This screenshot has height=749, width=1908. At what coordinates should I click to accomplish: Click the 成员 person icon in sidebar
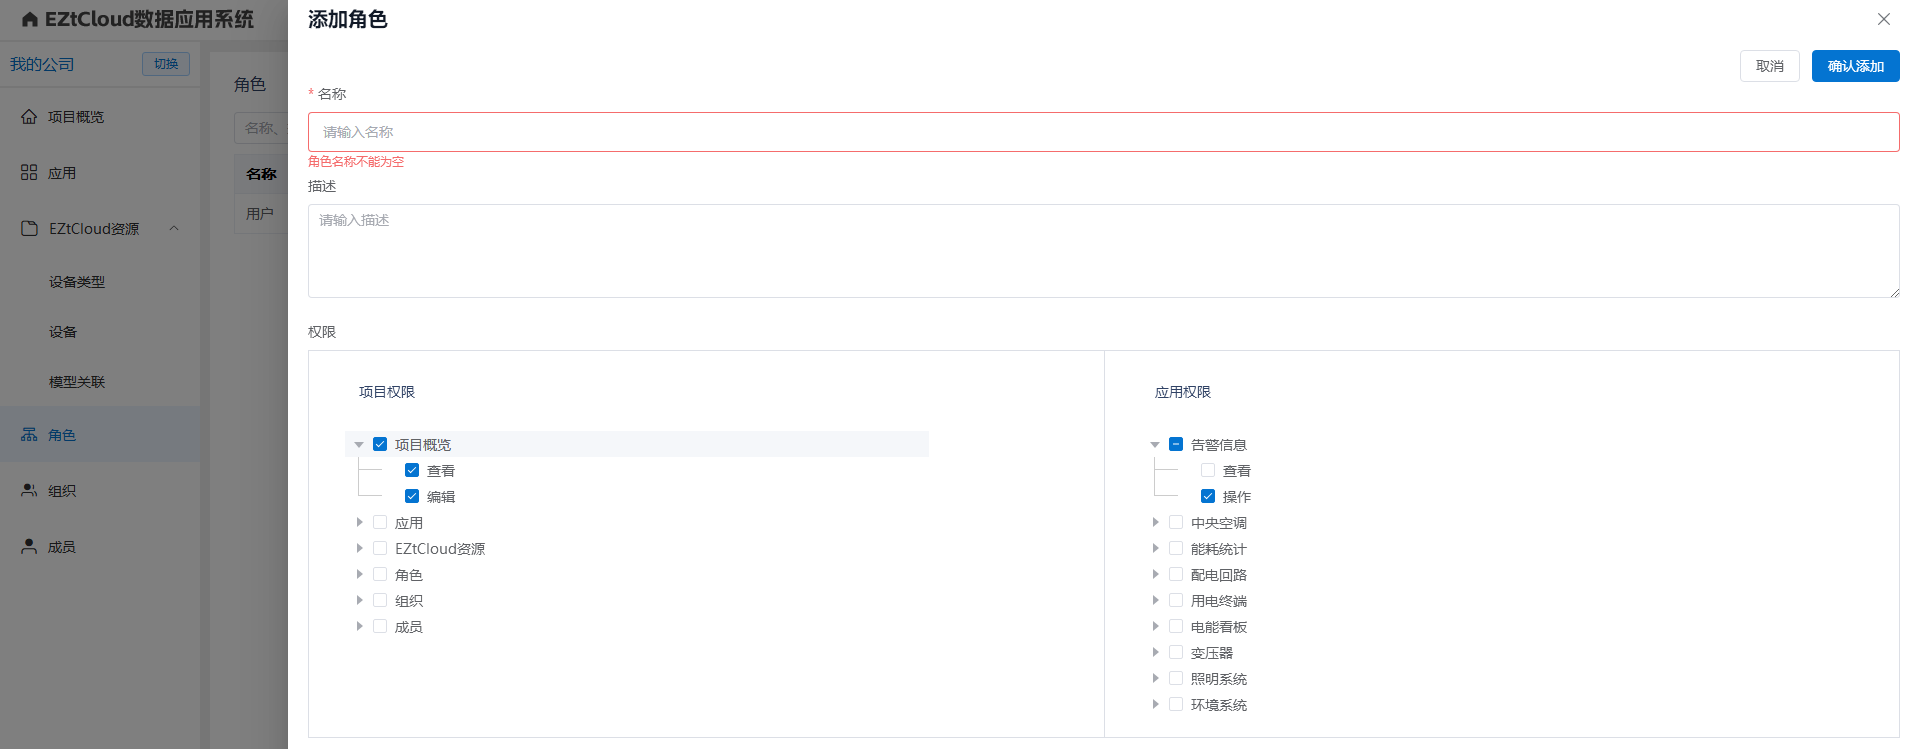click(29, 547)
